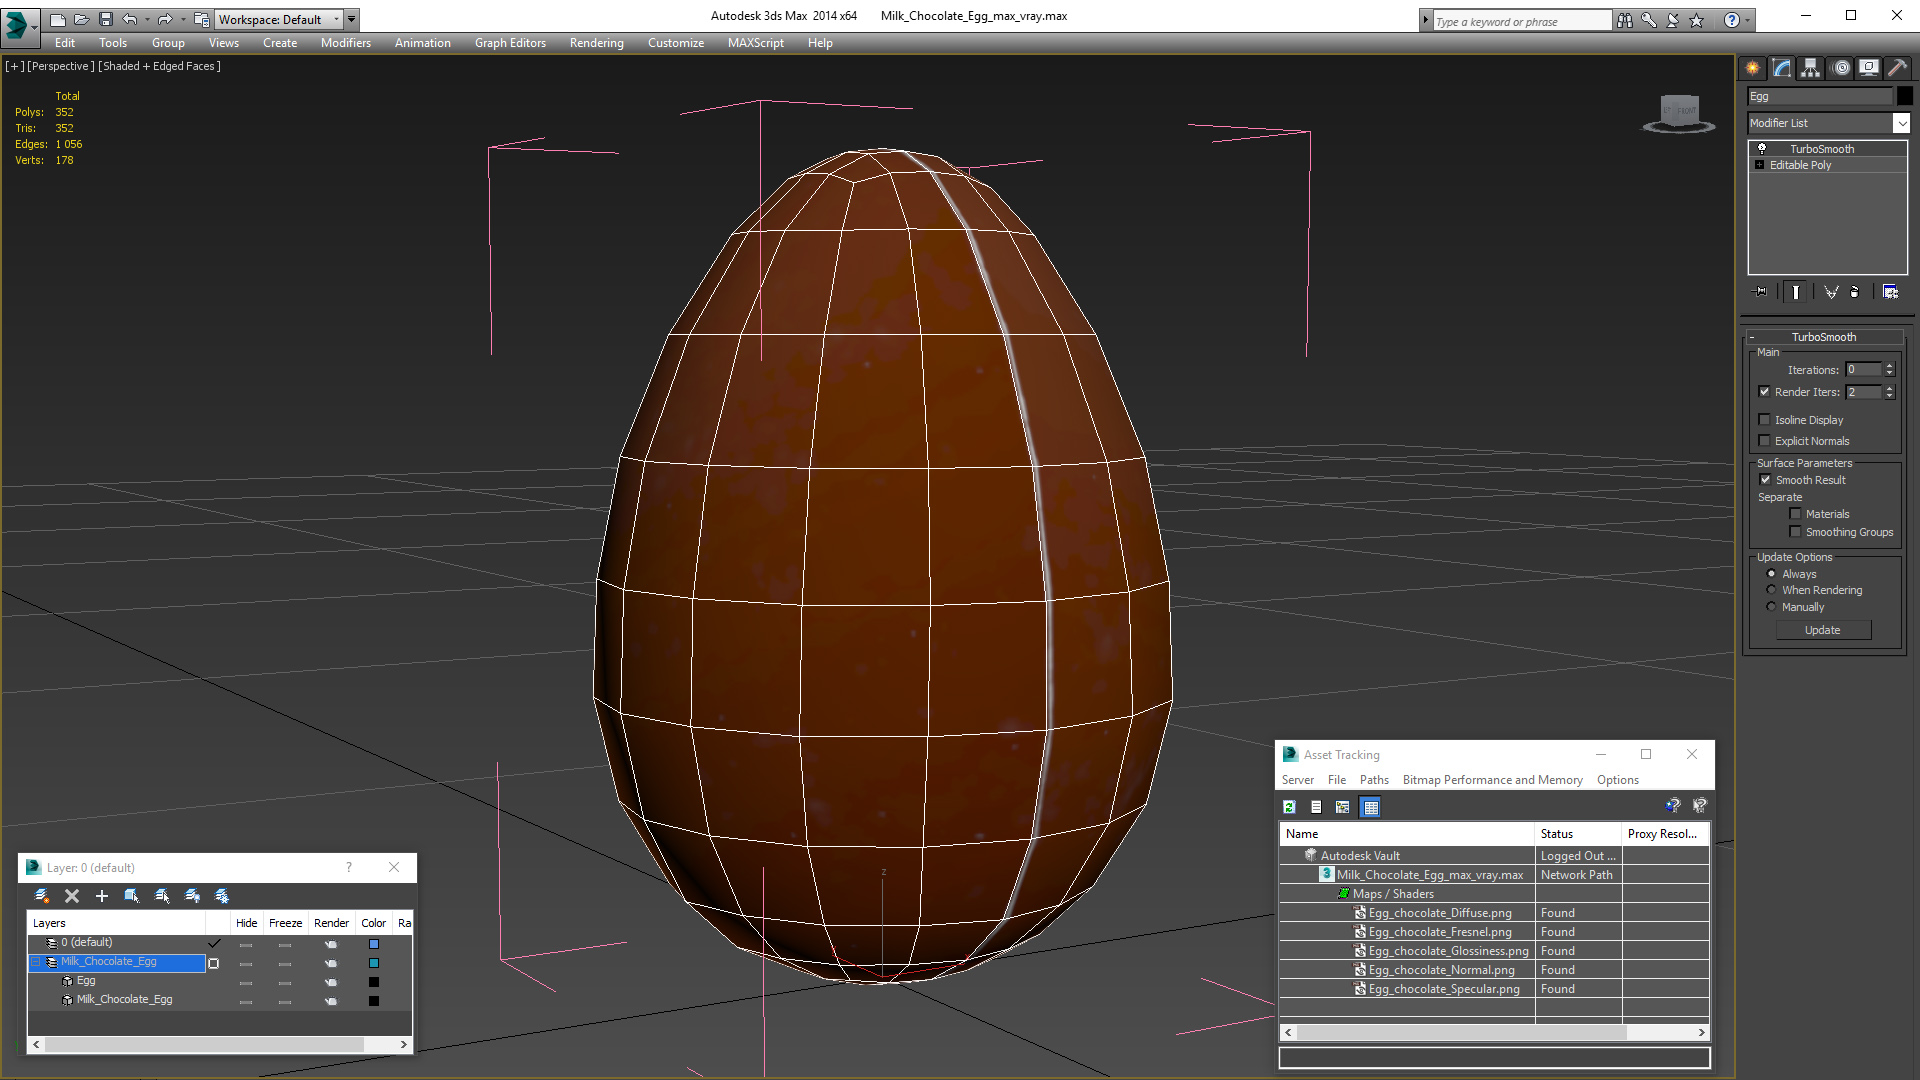Open Configure Modifier Sets icon
This screenshot has width=1920, height=1080.
click(x=1890, y=292)
